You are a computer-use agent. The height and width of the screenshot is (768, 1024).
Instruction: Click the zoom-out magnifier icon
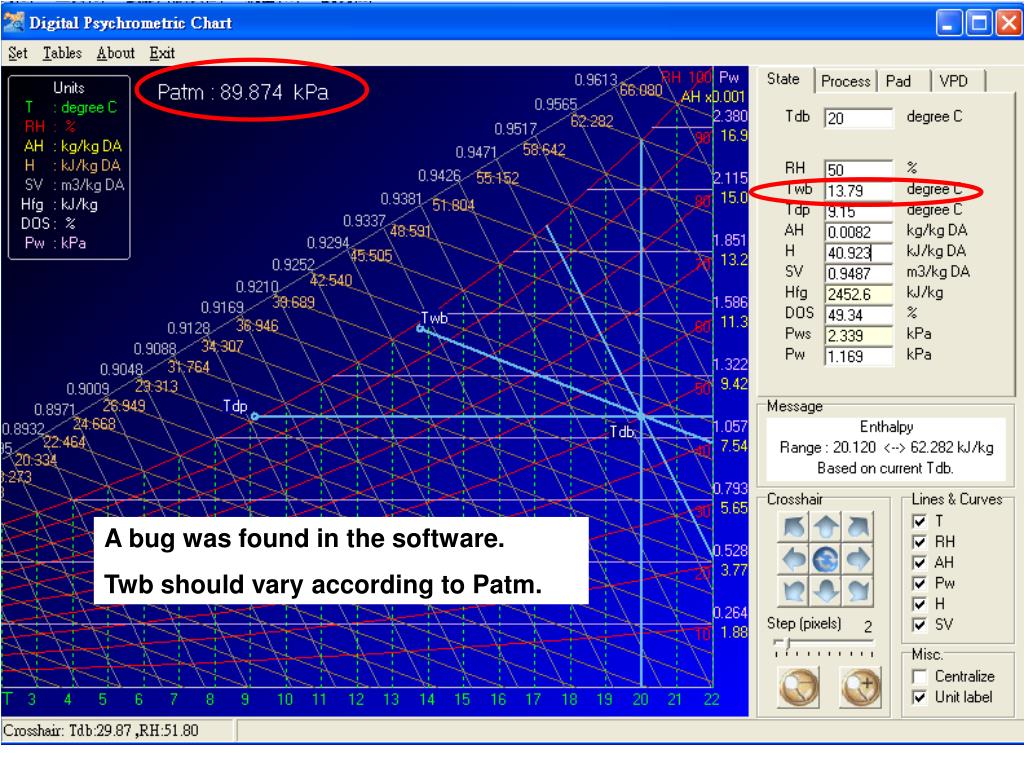pos(798,687)
